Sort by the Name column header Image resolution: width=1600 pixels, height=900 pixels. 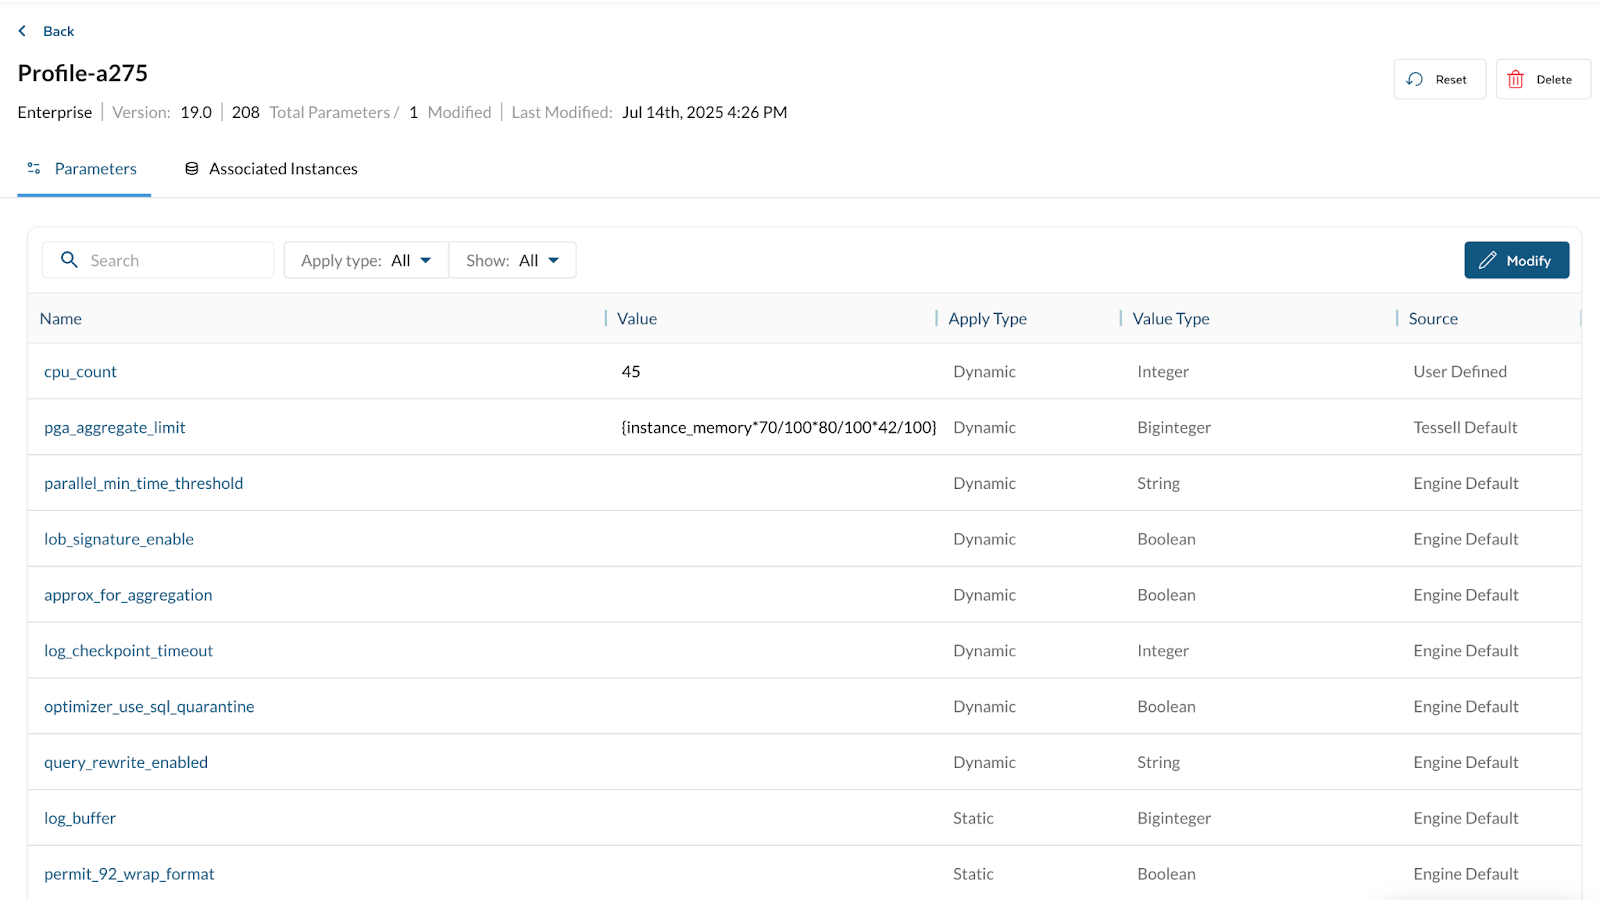pyautogui.click(x=61, y=319)
